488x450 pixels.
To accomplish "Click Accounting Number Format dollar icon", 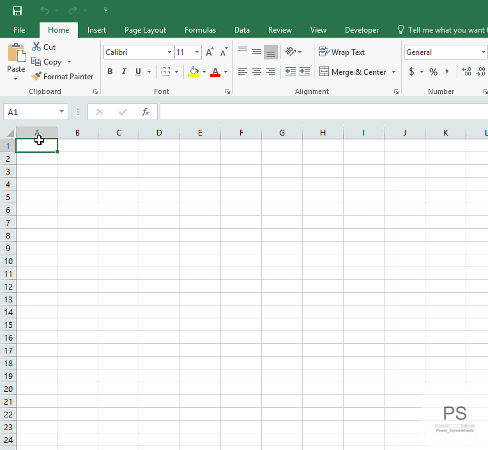I will pos(412,71).
